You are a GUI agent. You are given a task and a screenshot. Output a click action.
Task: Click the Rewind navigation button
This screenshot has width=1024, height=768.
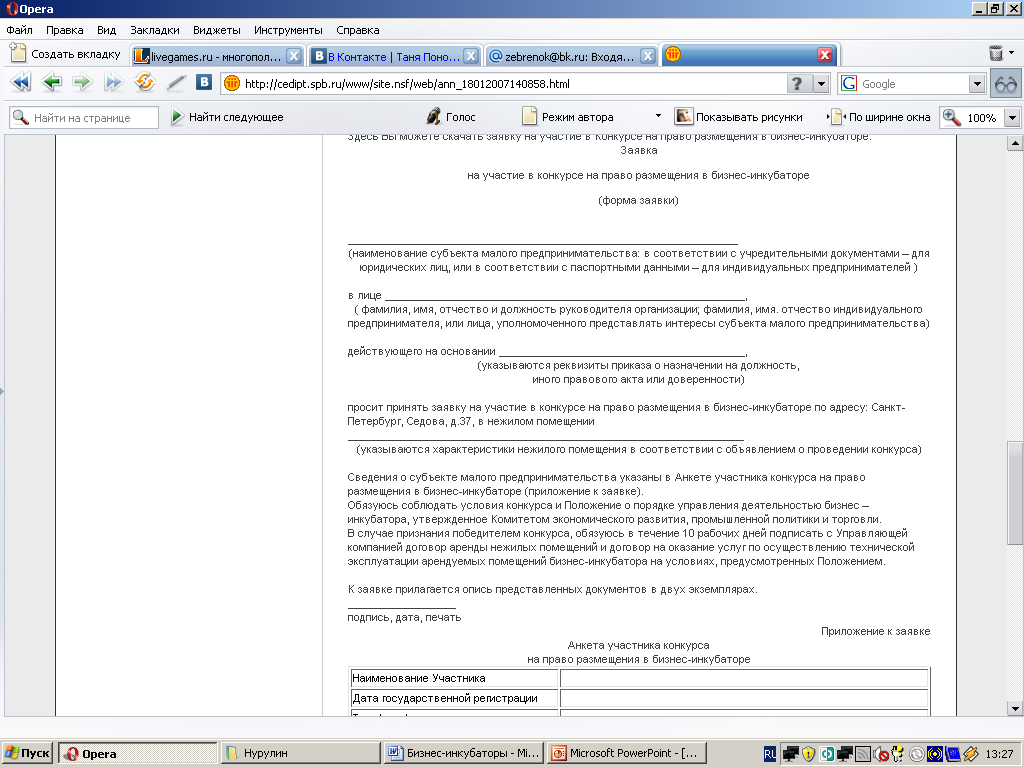tap(21, 82)
